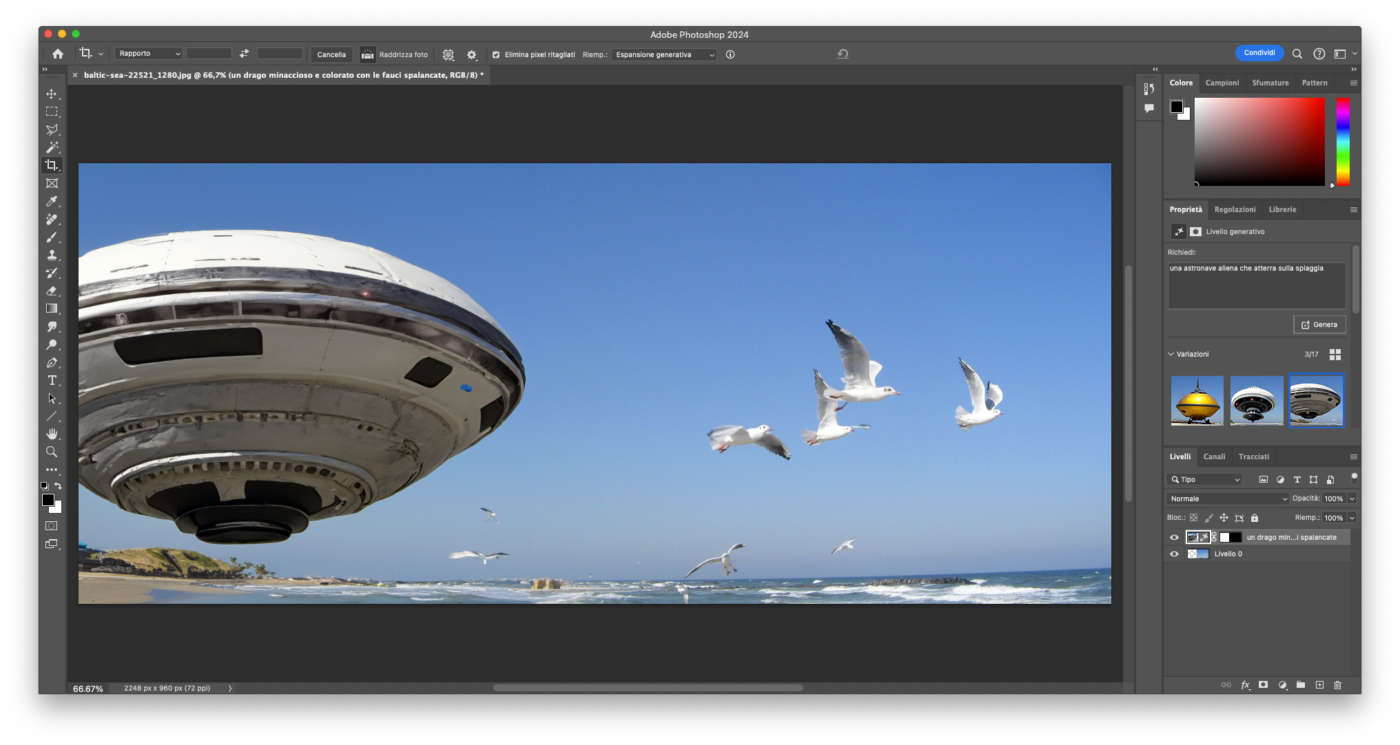The height and width of the screenshot is (745, 1400).
Task: Select the Type tool
Action: (x=52, y=381)
